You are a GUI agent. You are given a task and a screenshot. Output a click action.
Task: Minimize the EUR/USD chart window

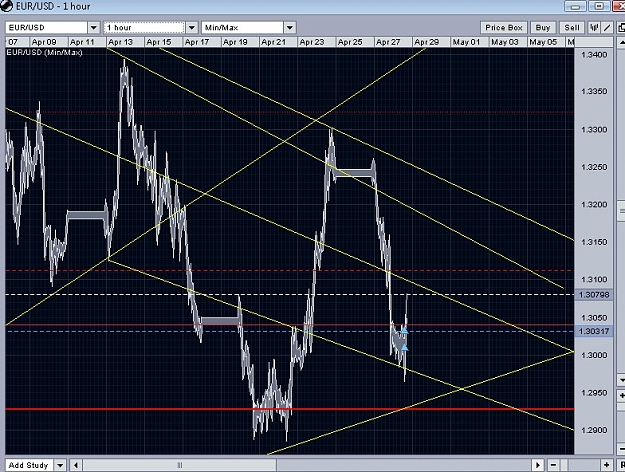click(x=575, y=6)
